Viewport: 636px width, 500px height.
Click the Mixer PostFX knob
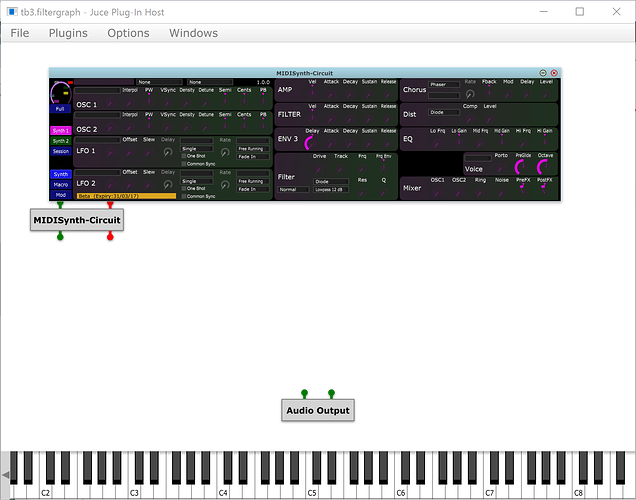pos(544,191)
